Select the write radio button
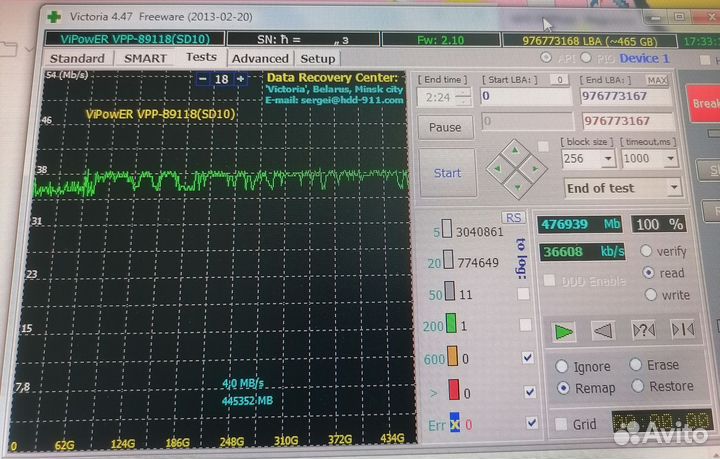This screenshot has height=459, width=720. pos(650,294)
